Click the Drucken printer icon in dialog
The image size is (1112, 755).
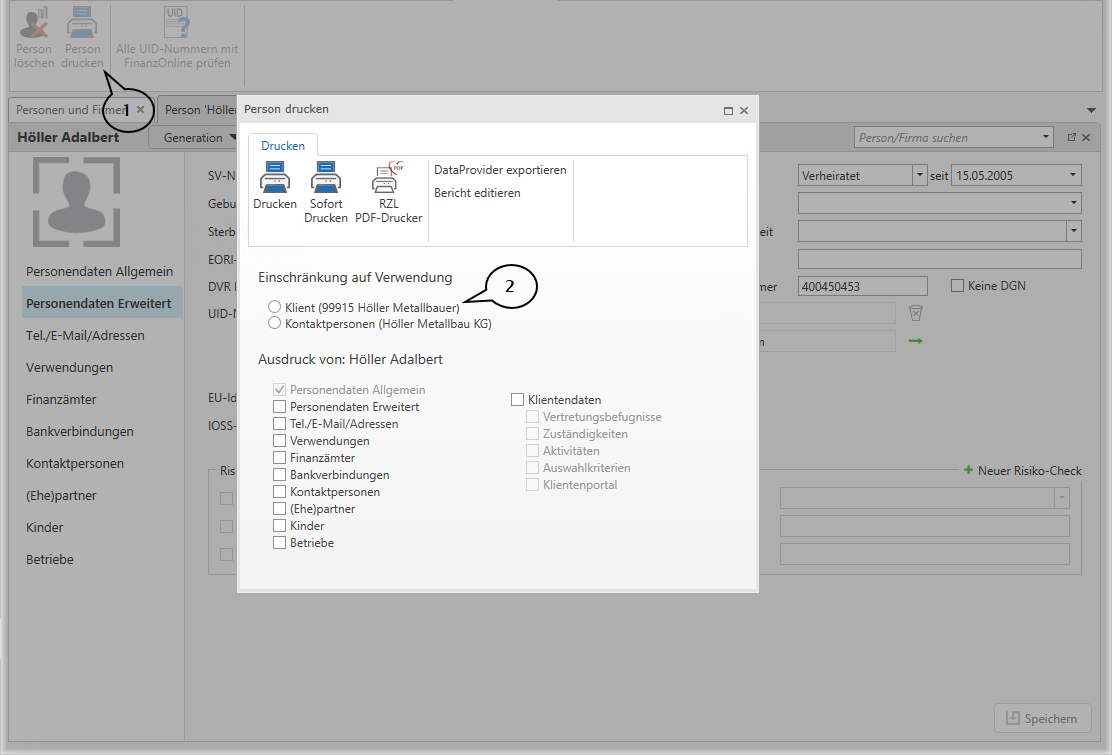(x=274, y=178)
